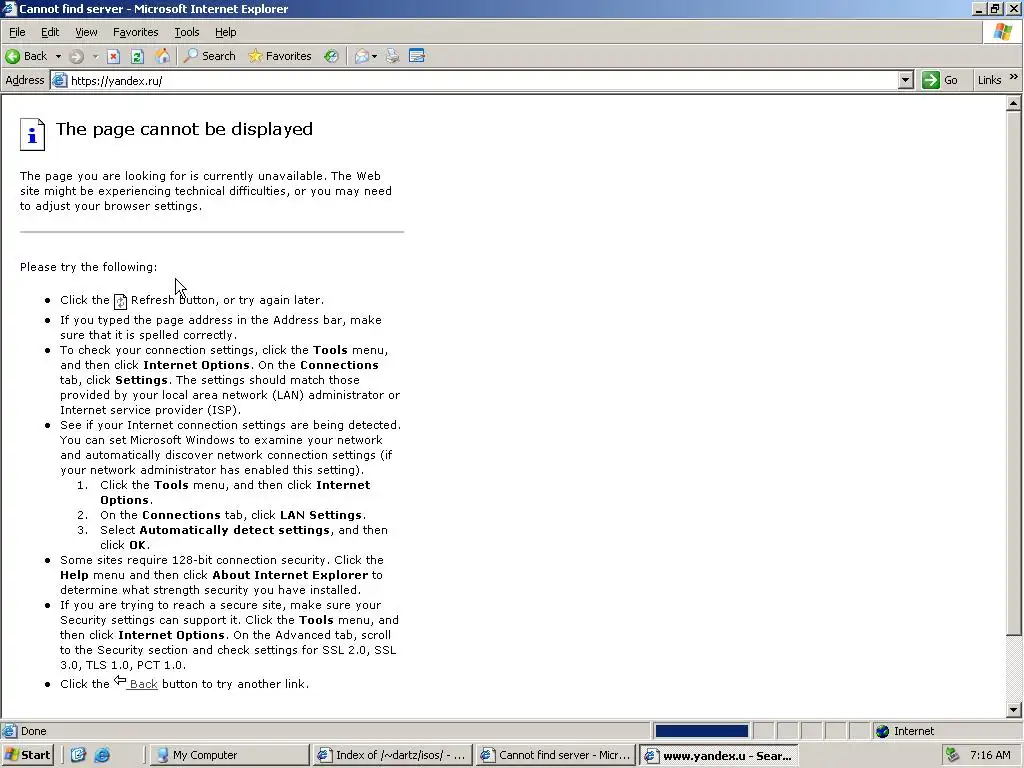Open the Favorites menu in menu bar
1024x768 pixels.
click(135, 32)
